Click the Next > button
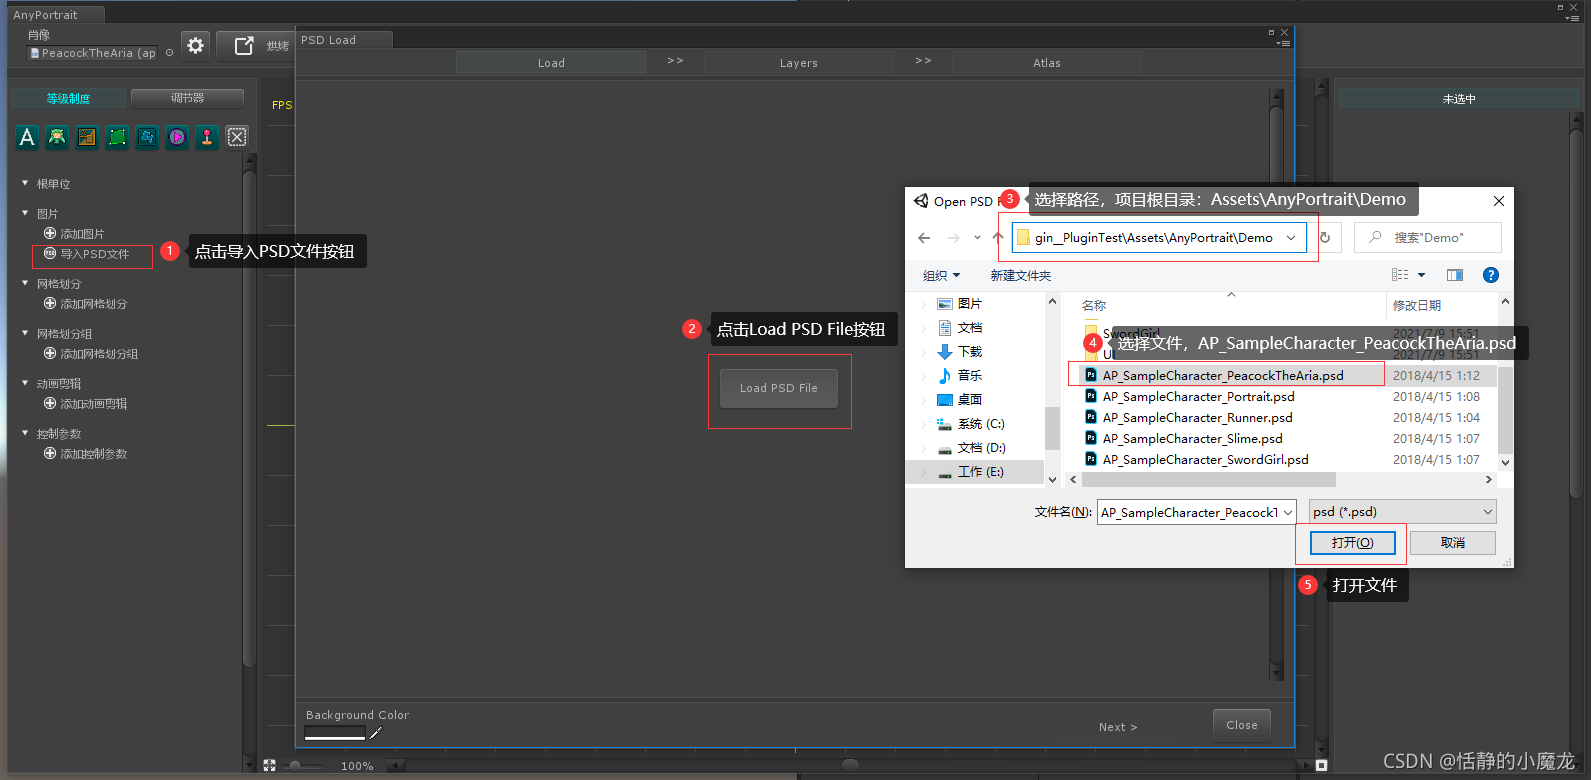1591x780 pixels. (1118, 727)
